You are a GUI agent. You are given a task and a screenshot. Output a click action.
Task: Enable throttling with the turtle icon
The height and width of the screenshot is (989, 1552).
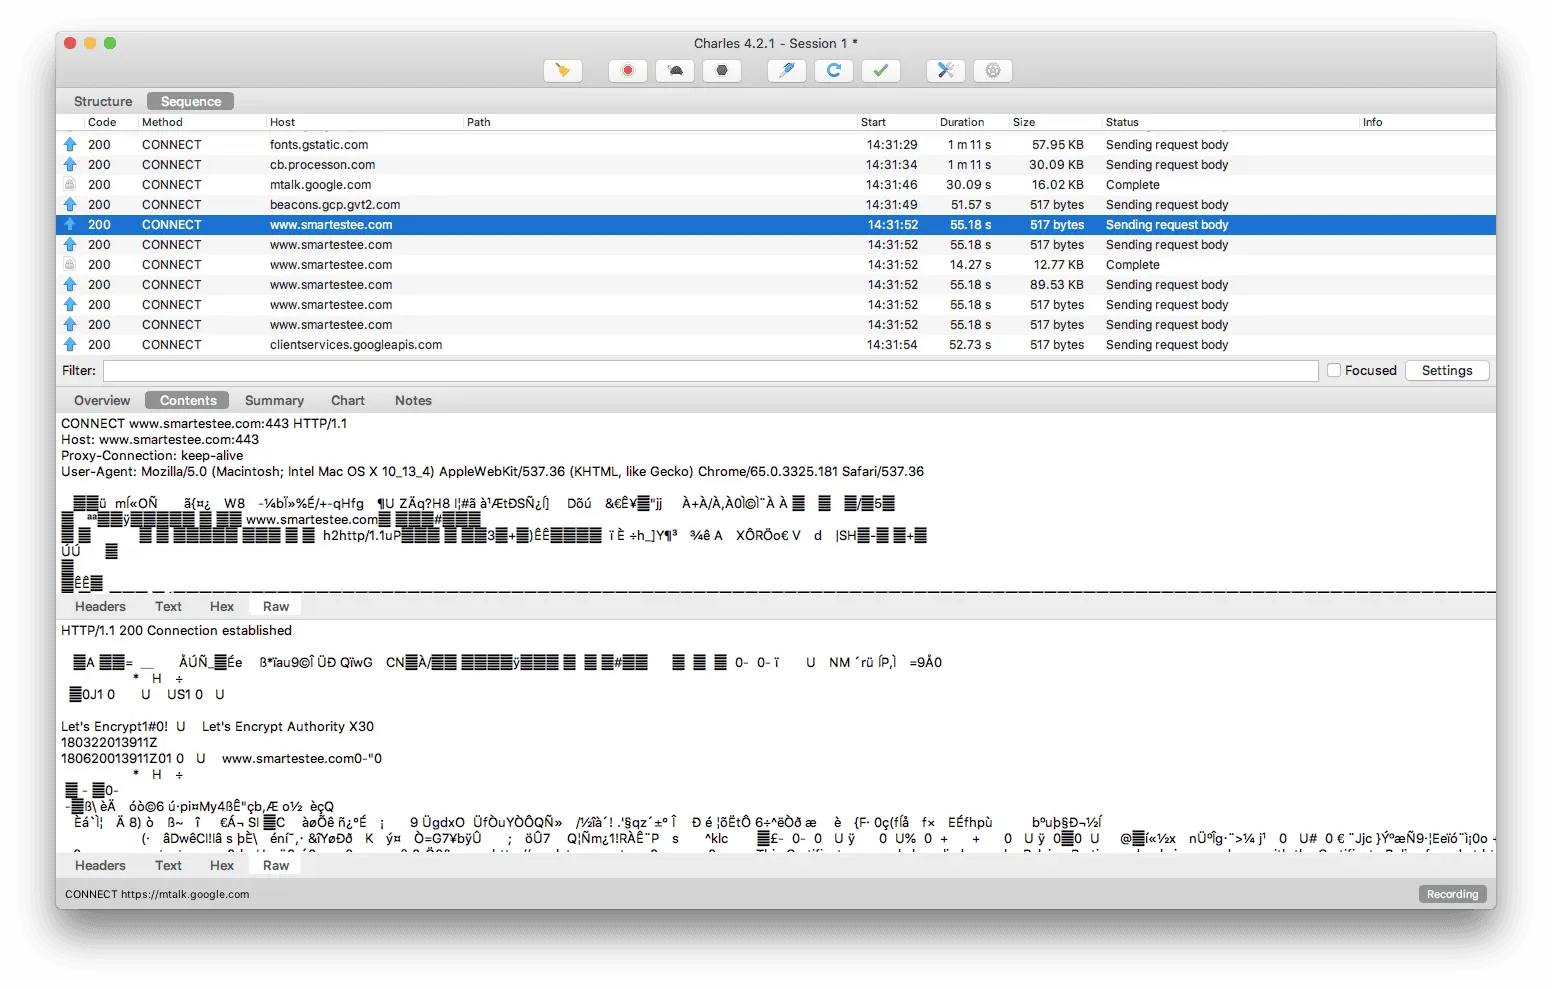(675, 70)
